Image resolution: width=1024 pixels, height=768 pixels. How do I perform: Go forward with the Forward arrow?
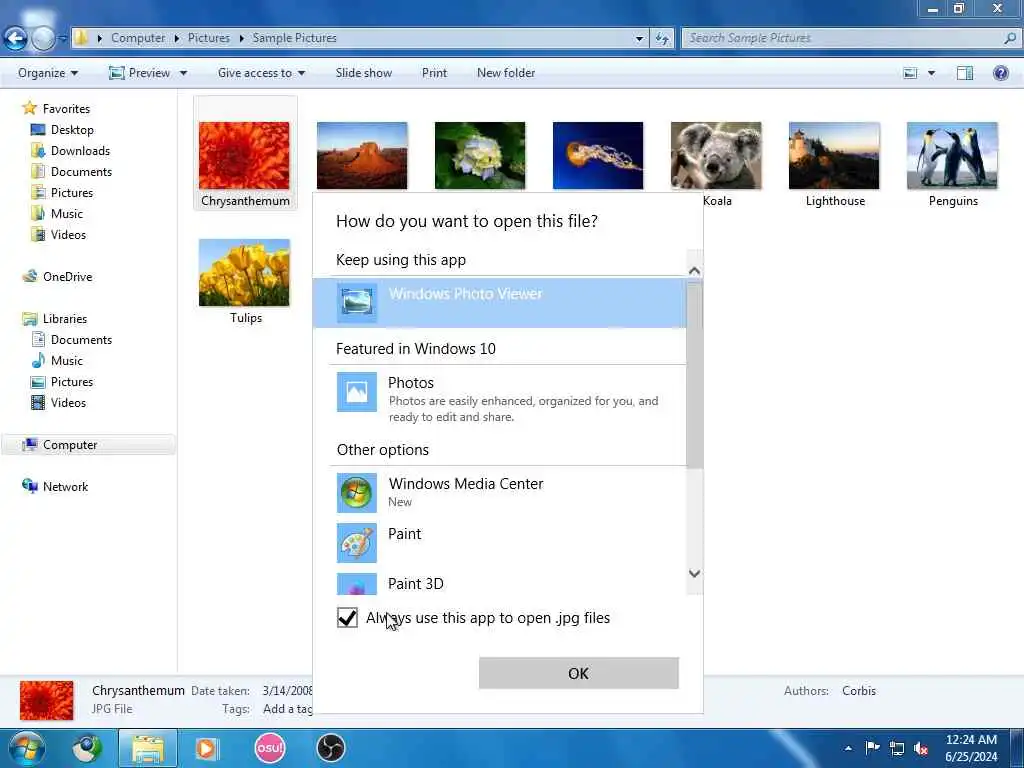(43, 39)
